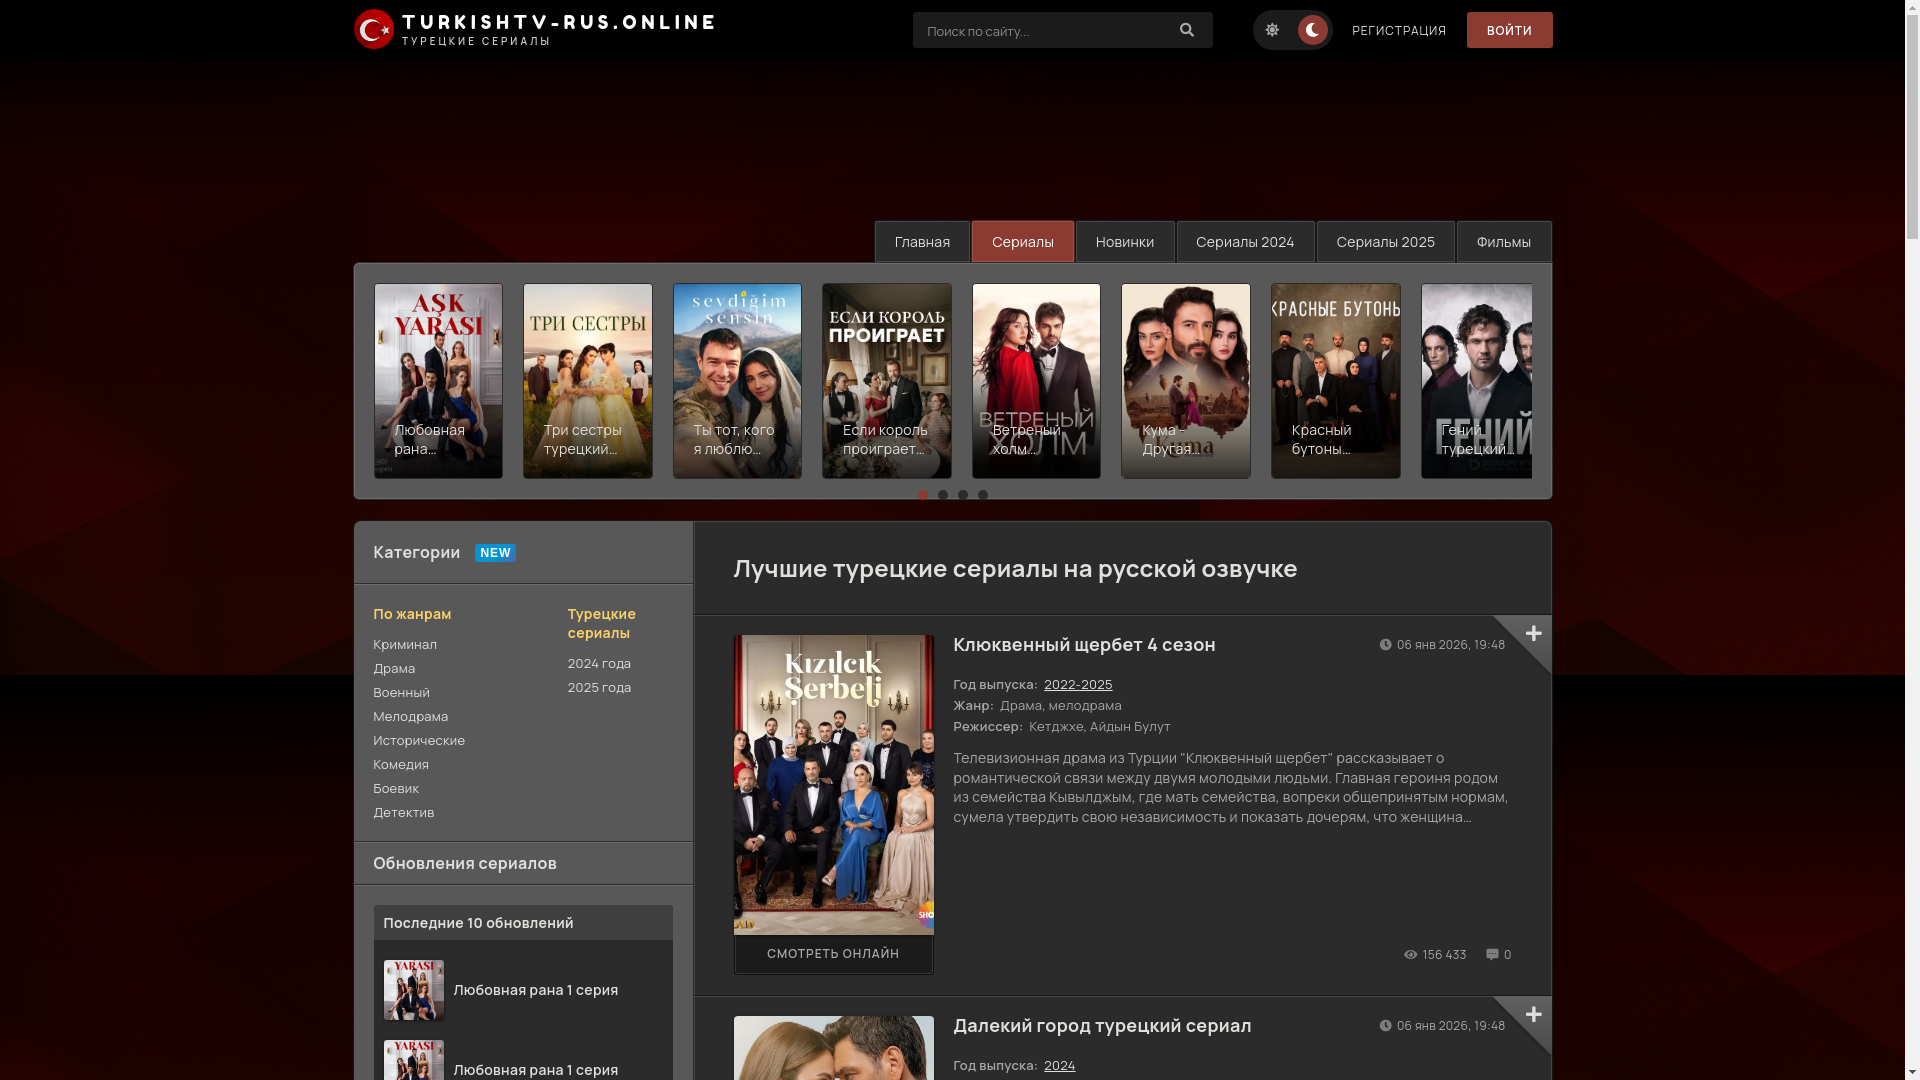Switch to dark theme moon icon
The width and height of the screenshot is (1920, 1080).
[x=1312, y=30]
